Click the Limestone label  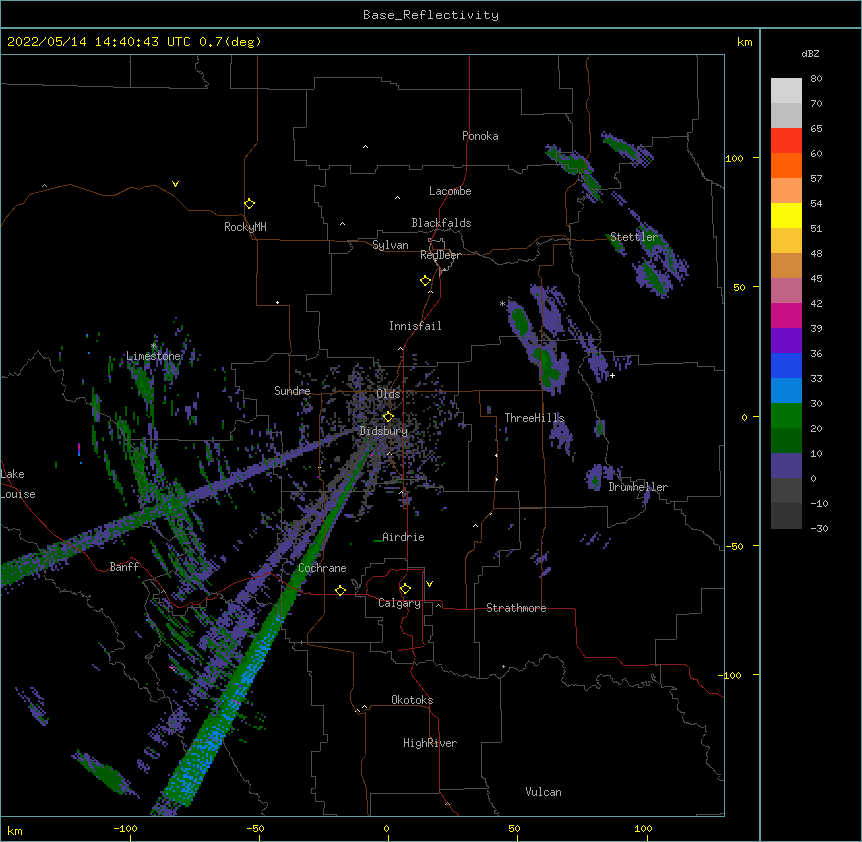(x=153, y=356)
